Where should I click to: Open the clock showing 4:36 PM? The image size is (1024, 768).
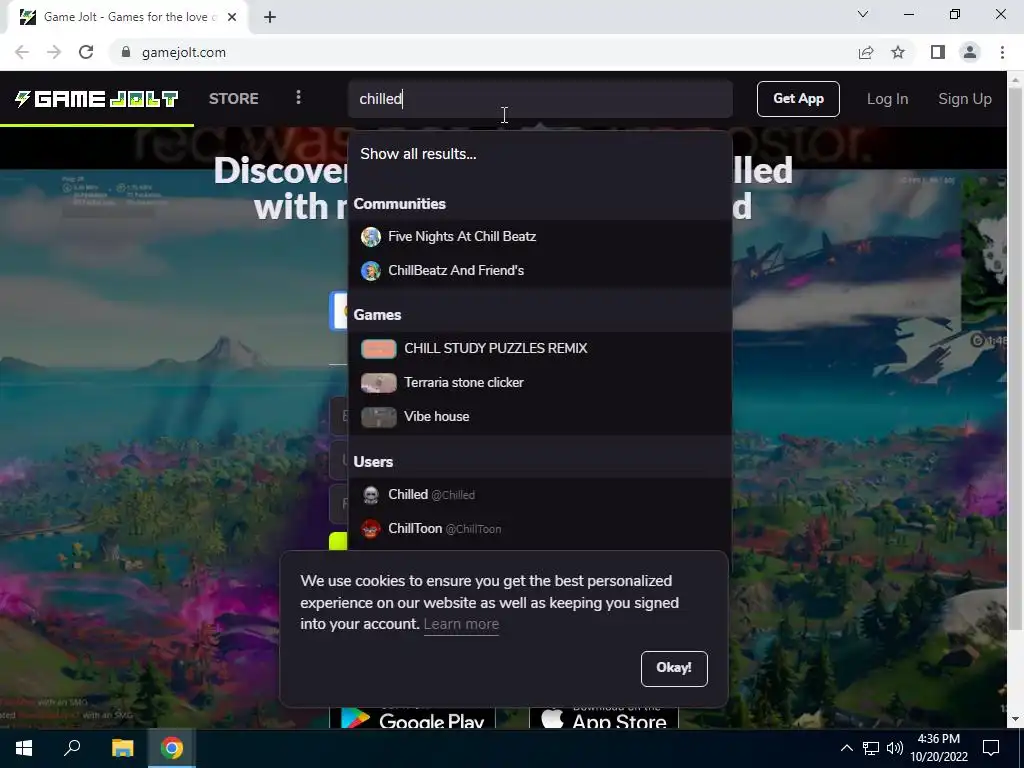[x=939, y=748]
